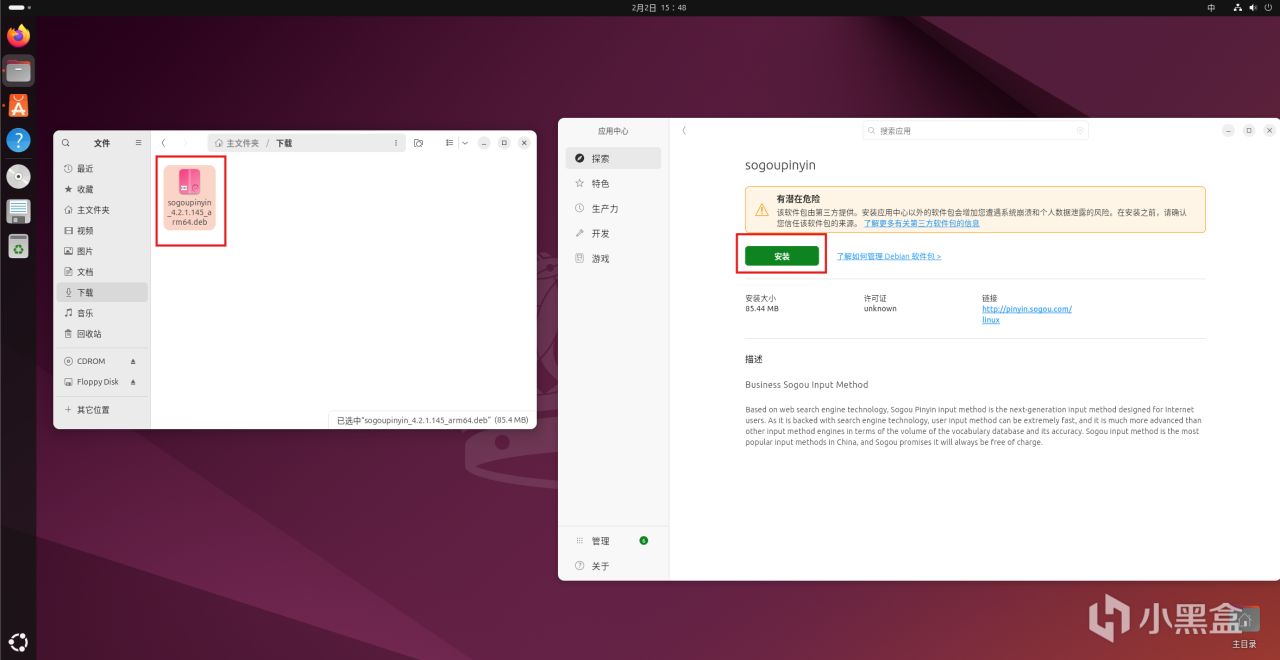Show applications with the Ubuntu logo button
Image resolution: width=1280 pixels, height=660 pixels.
tap(18, 642)
